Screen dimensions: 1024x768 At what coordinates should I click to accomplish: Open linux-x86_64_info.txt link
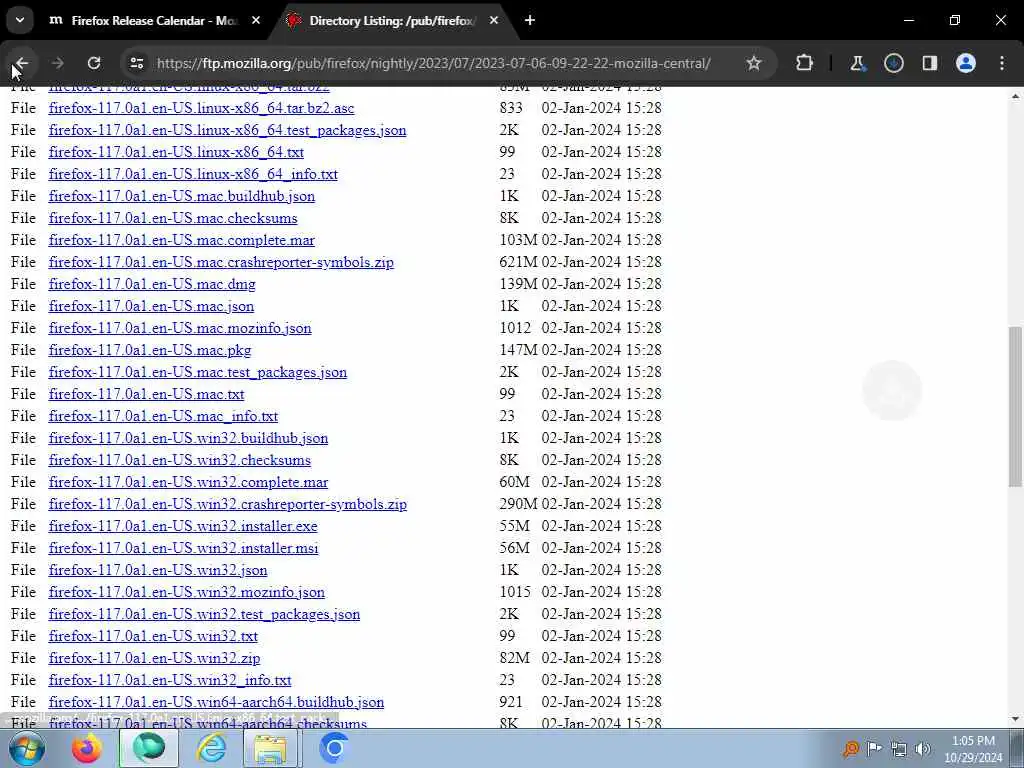193,174
